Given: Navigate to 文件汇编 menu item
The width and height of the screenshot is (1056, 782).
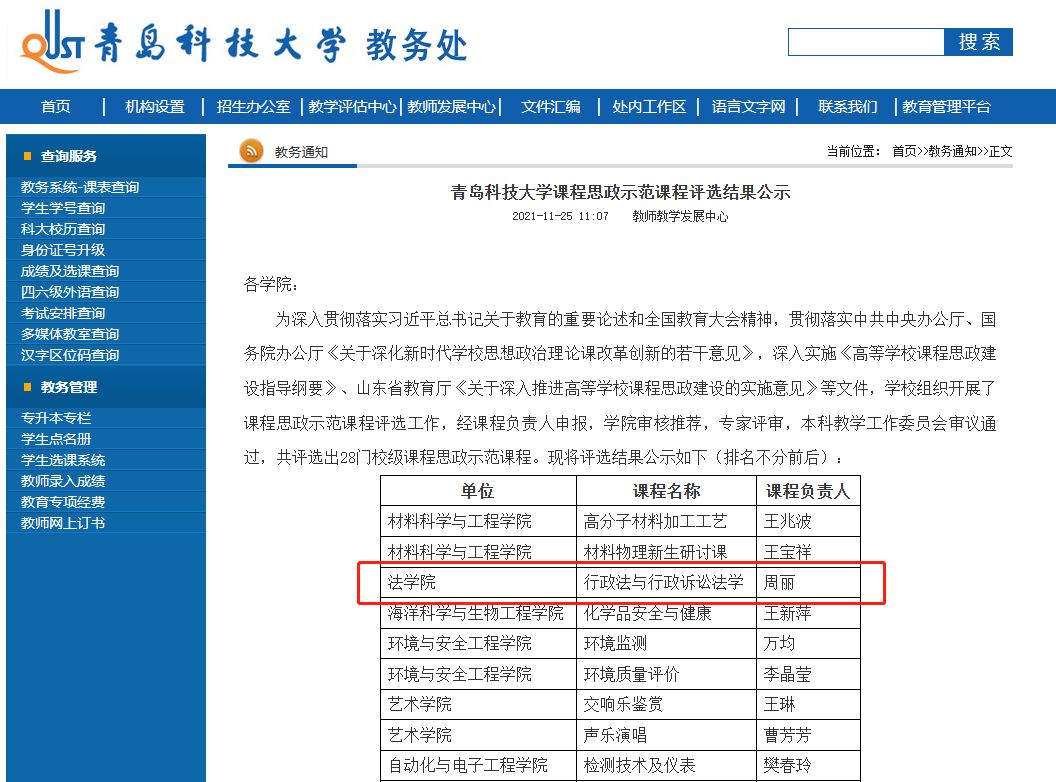Looking at the screenshot, I should (550, 107).
